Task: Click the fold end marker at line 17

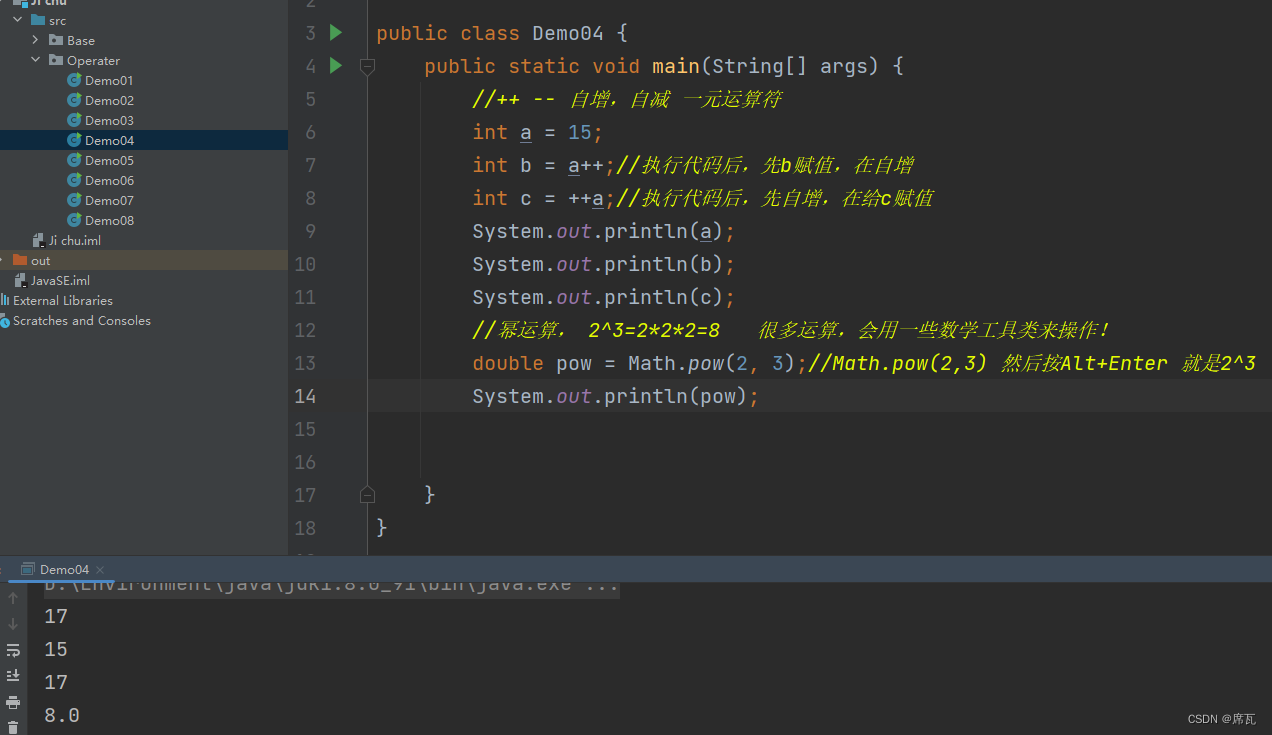Action: (367, 494)
